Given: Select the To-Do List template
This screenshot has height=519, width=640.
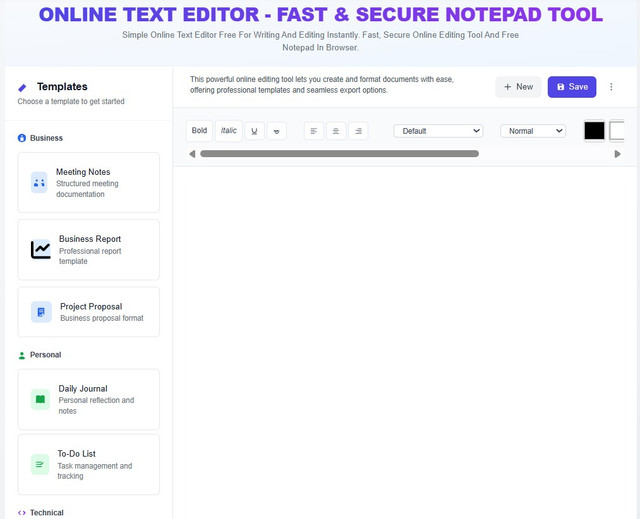Looking at the screenshot, I should pos(89,465).
